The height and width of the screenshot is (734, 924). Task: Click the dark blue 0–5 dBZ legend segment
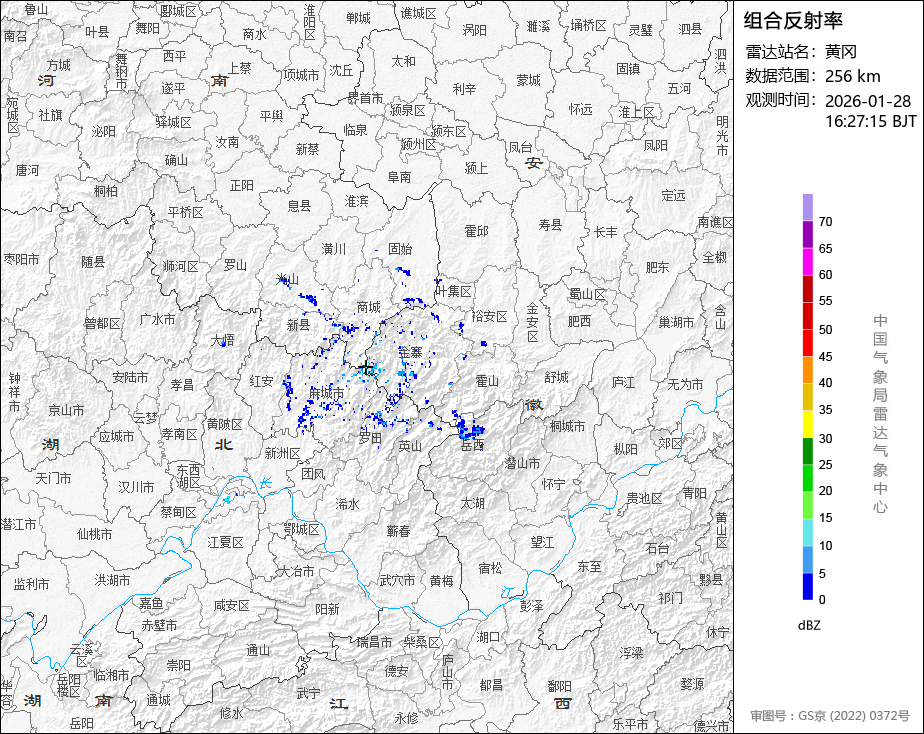807,586
